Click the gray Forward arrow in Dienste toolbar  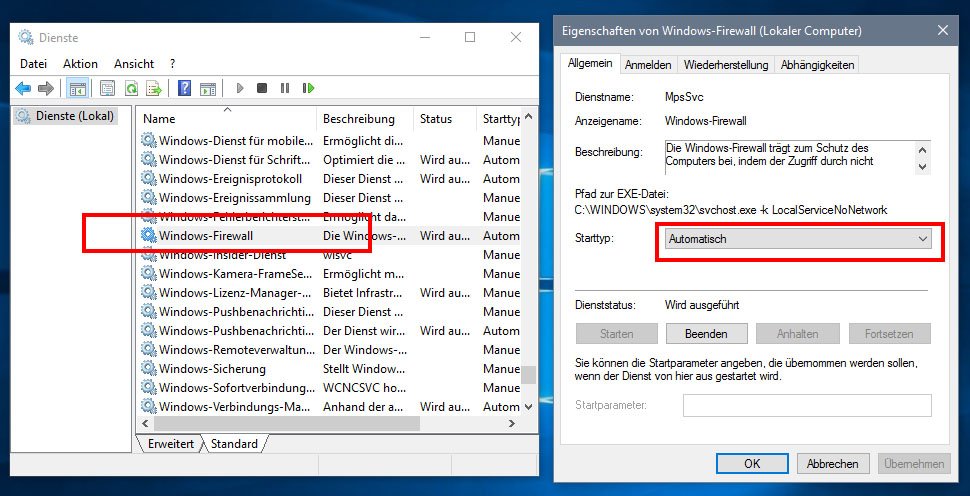click(x=46, y=88)
